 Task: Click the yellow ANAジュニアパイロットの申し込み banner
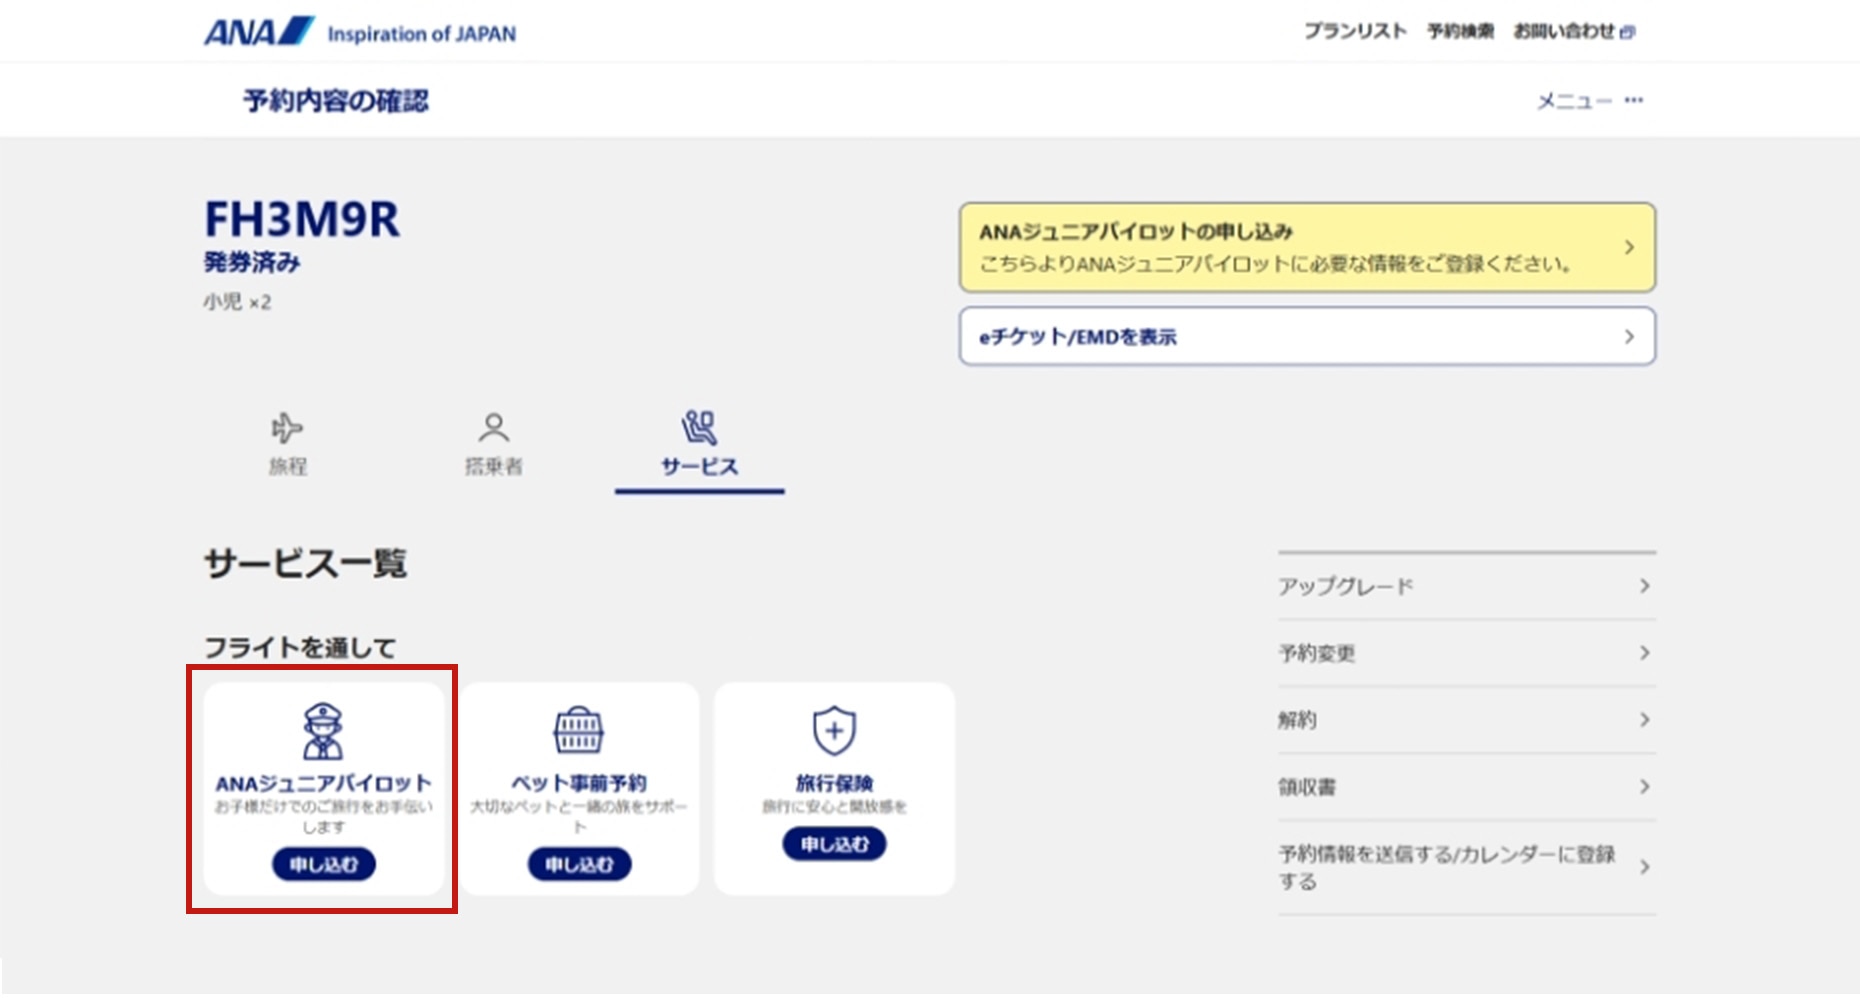coord(1307,248)
